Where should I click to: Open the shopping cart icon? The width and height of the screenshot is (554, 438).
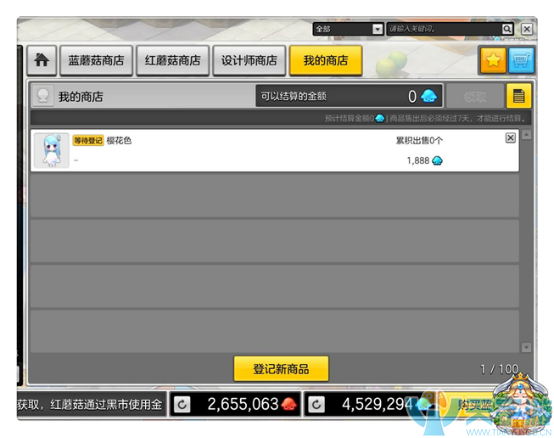click(521, 60)
